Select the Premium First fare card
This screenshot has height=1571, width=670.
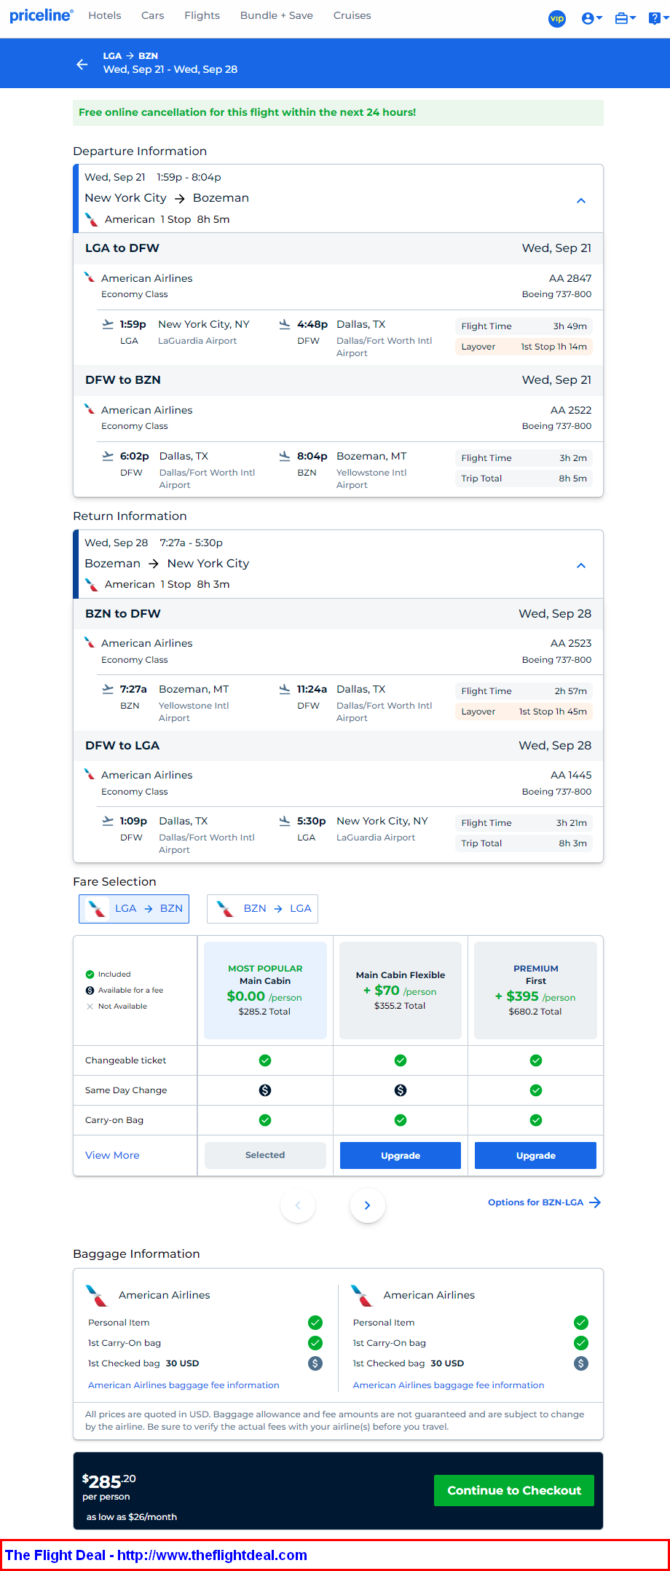[536, 990]
